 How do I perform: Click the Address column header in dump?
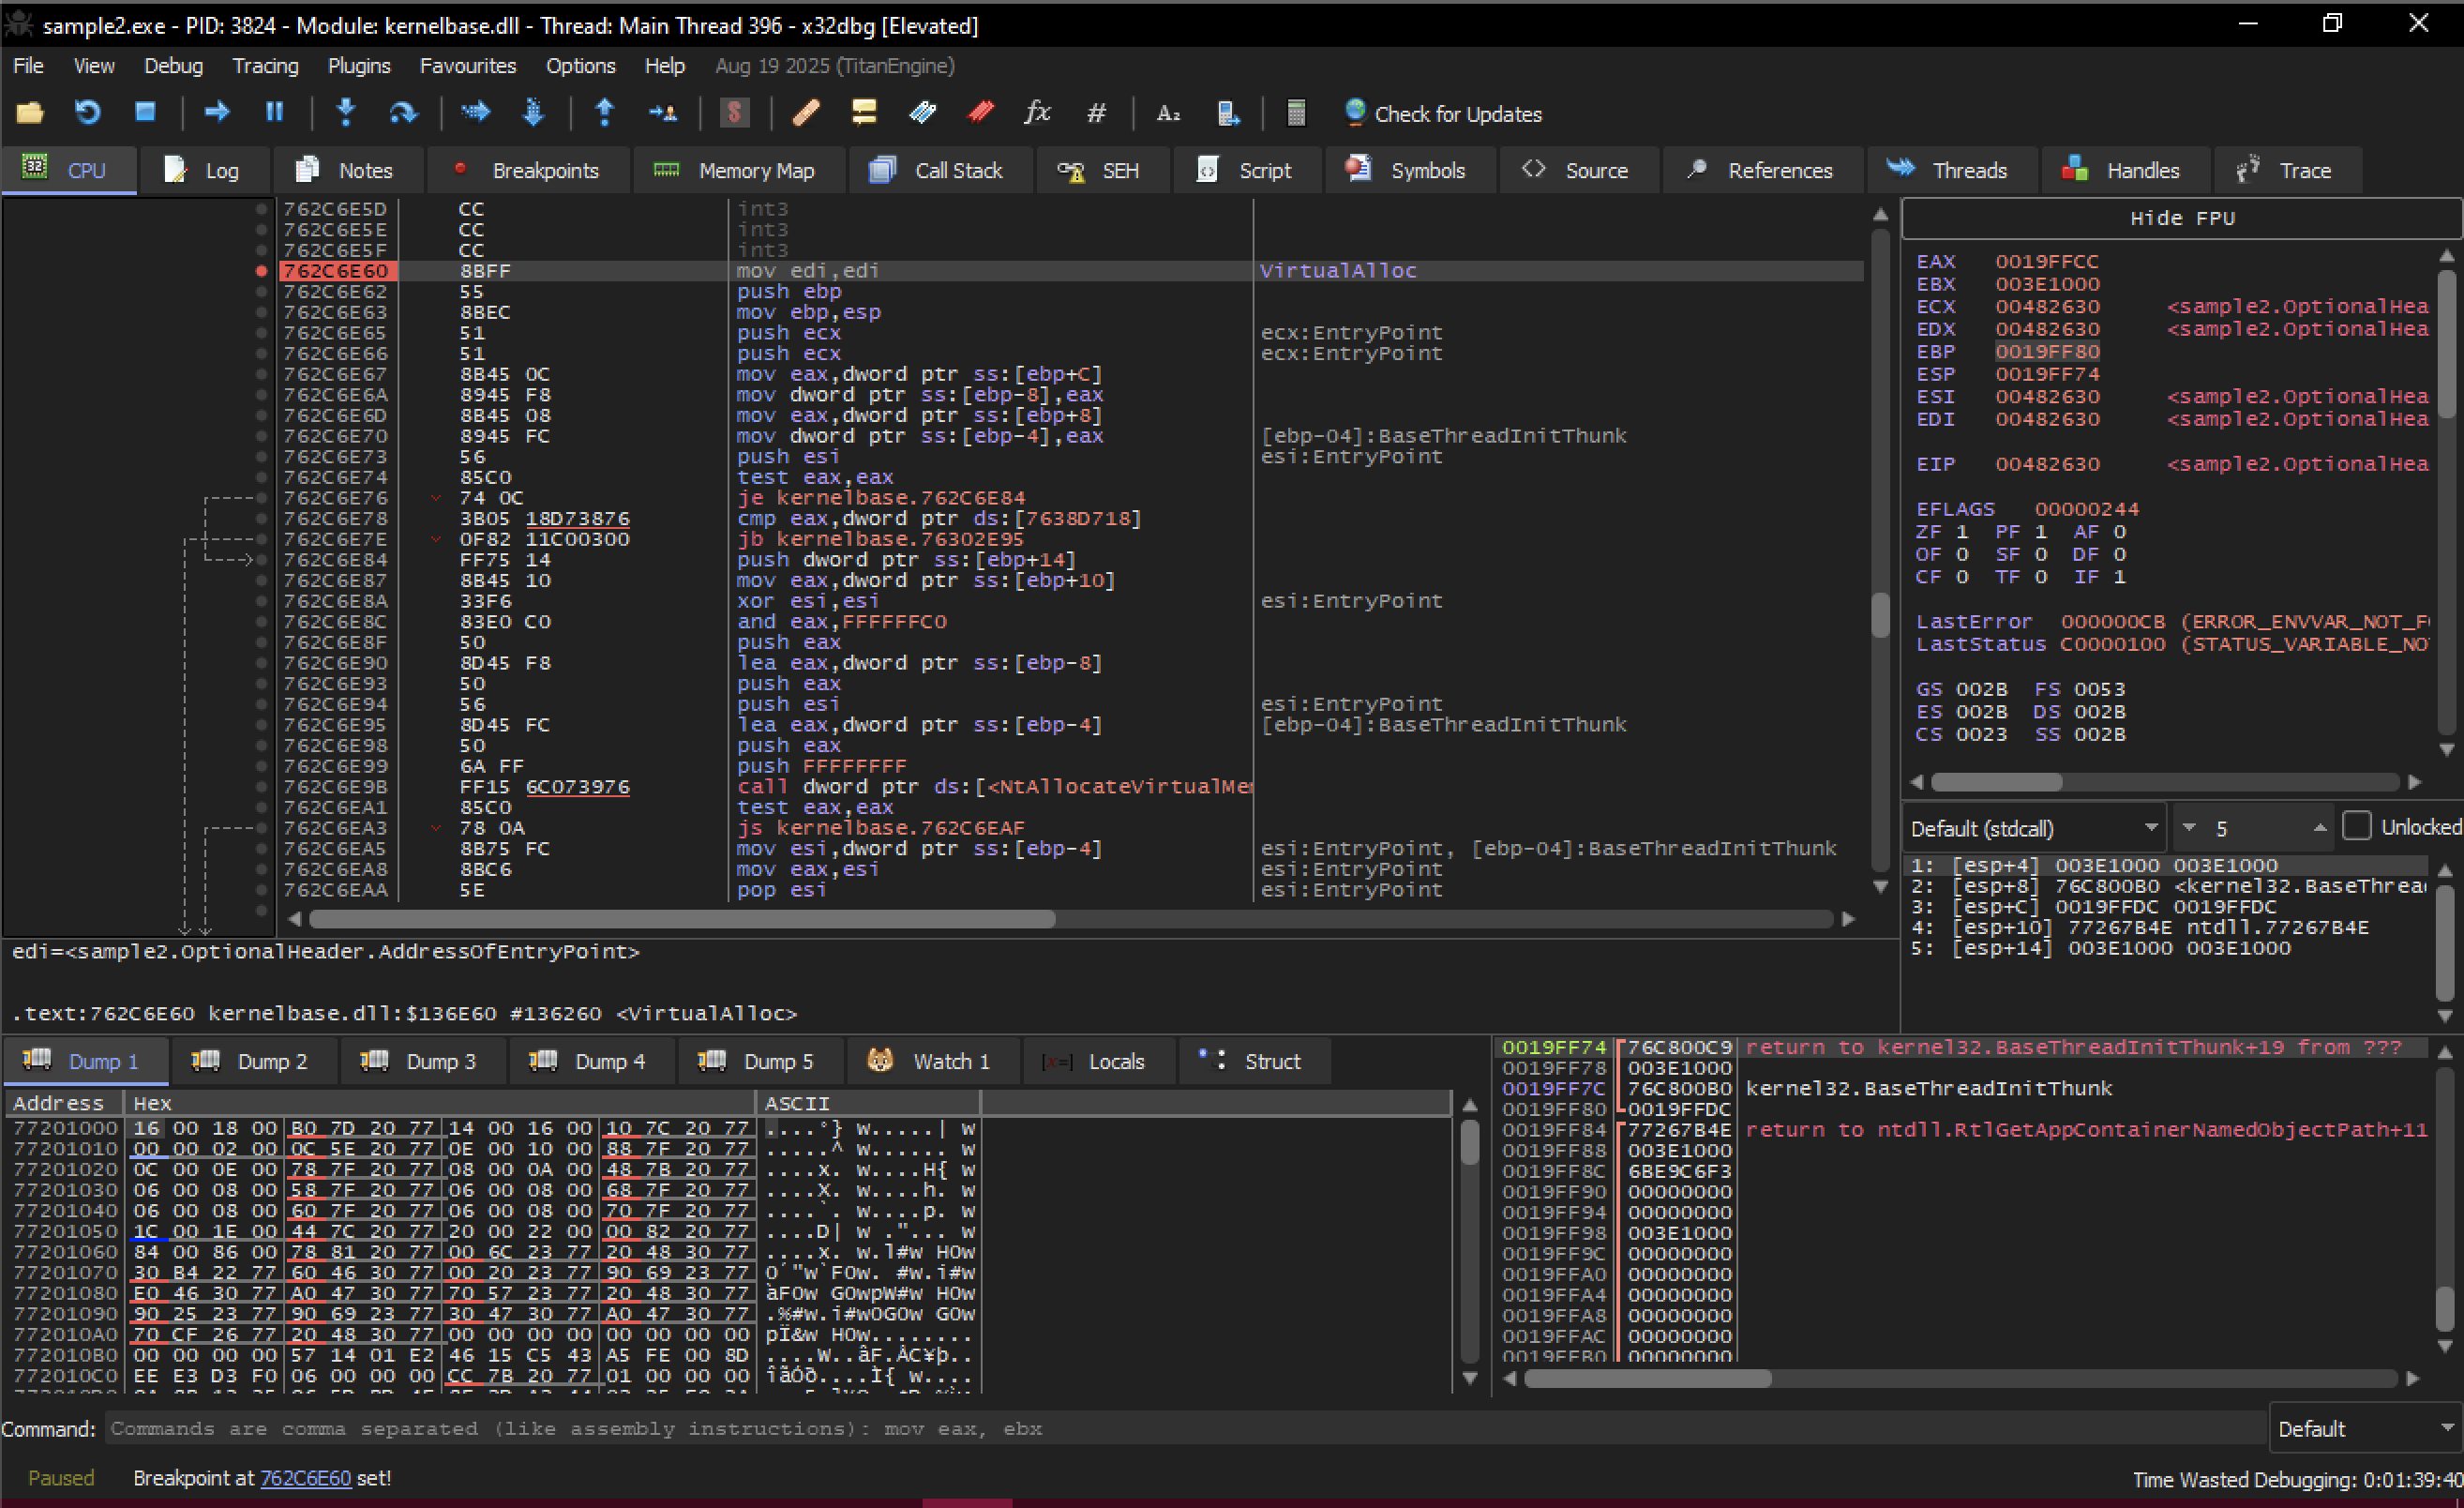(62, 1103)
